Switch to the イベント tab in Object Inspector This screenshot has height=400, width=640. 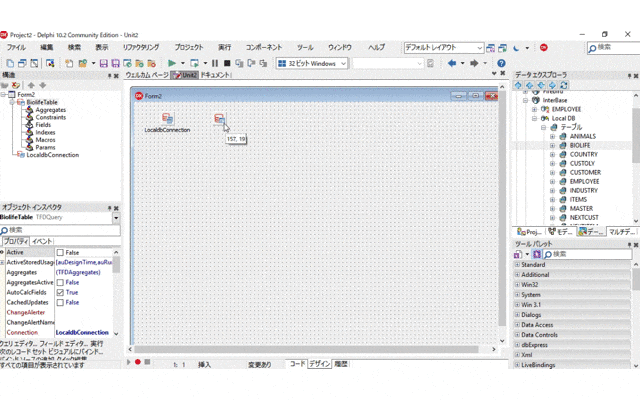(x=42, y=241)
